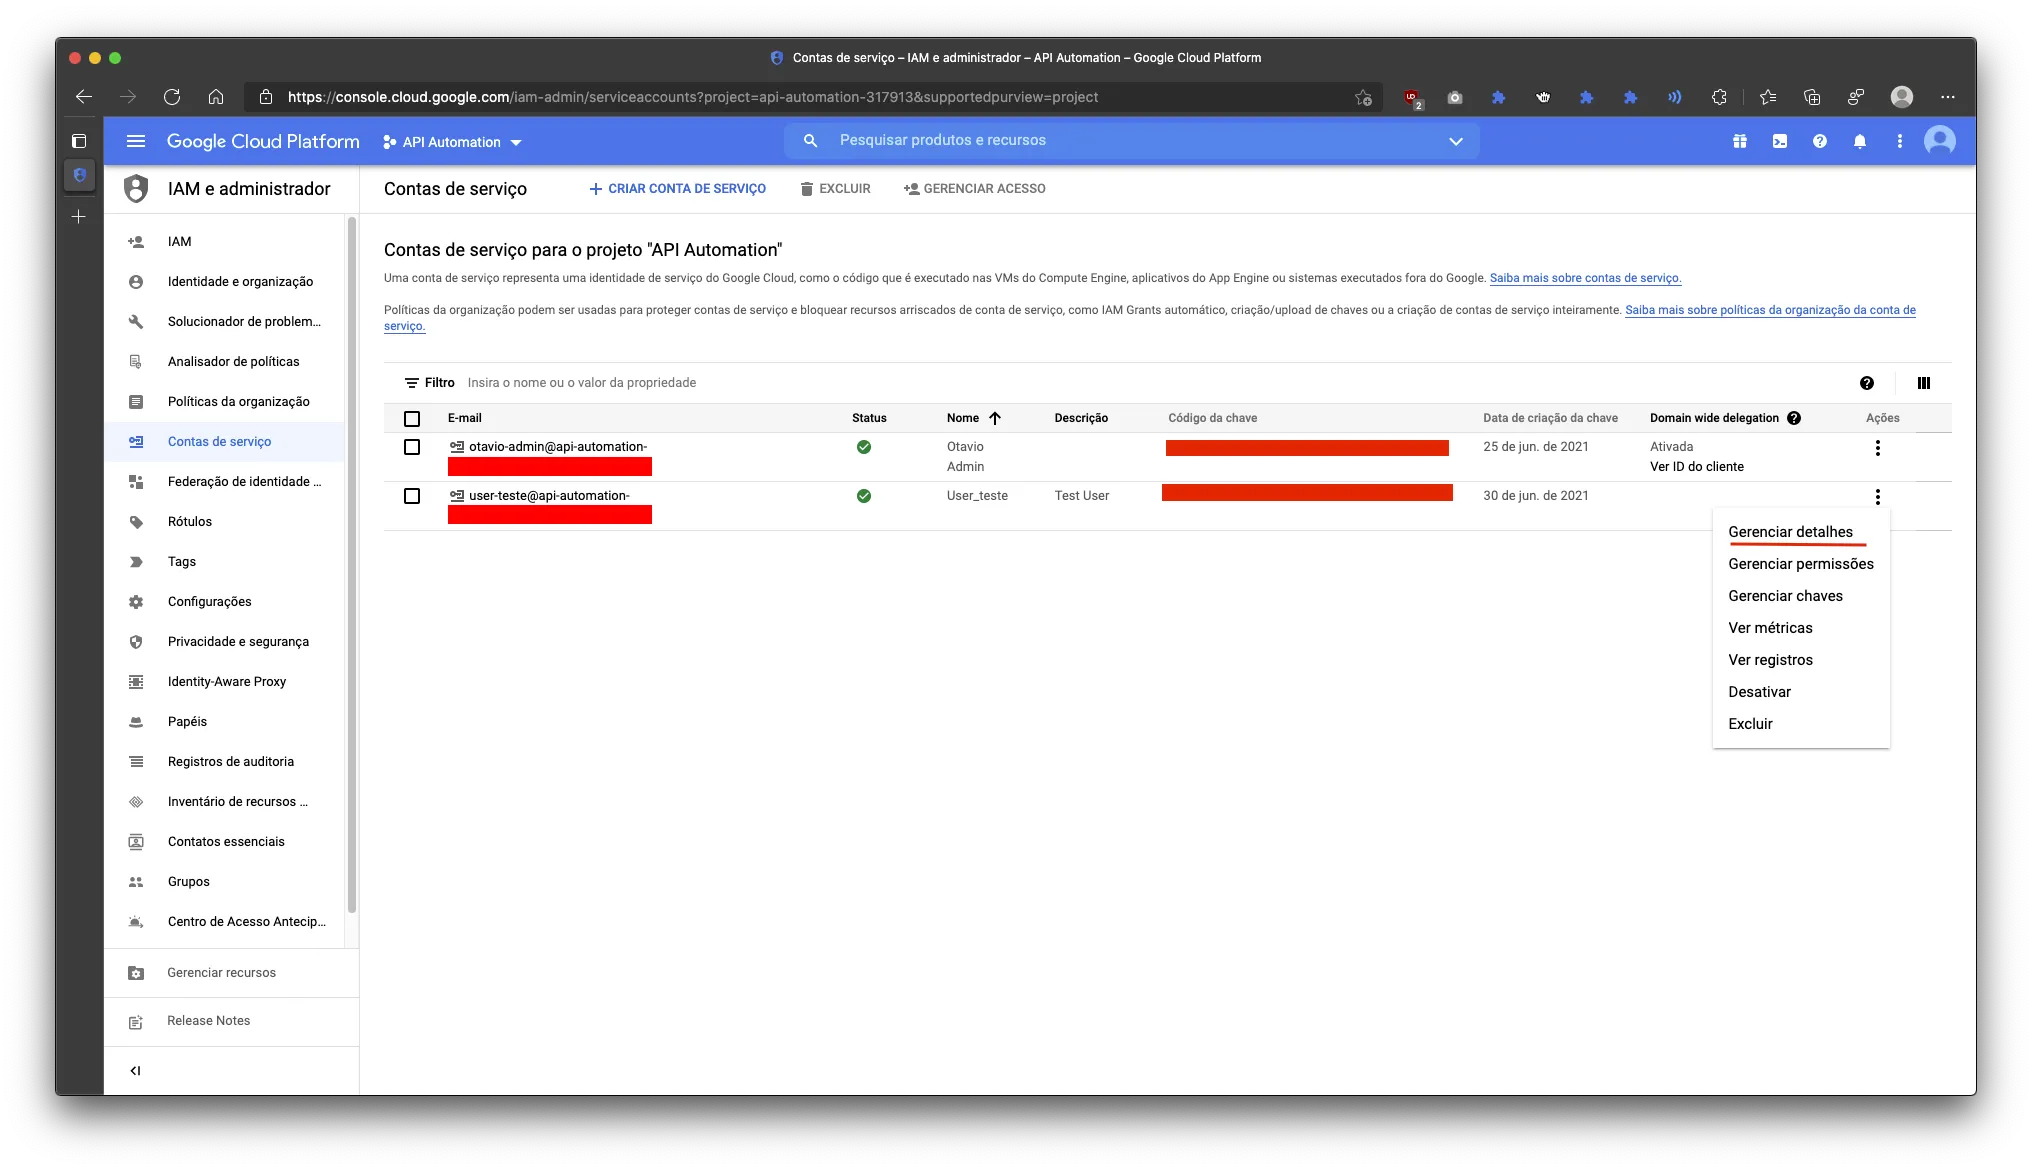
Task: Click the browser home button
Action: [x=216, y=97]
